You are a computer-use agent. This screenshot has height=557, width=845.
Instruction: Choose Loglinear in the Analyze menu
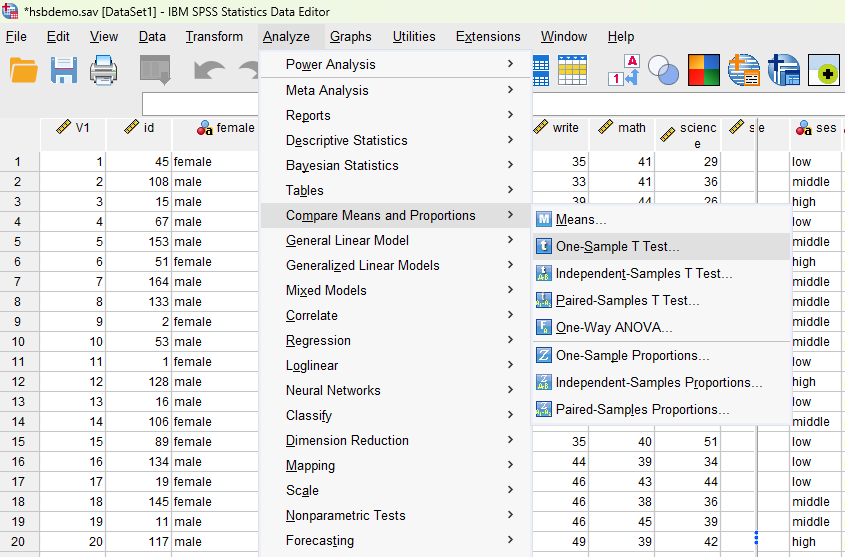tap(395, 365)
